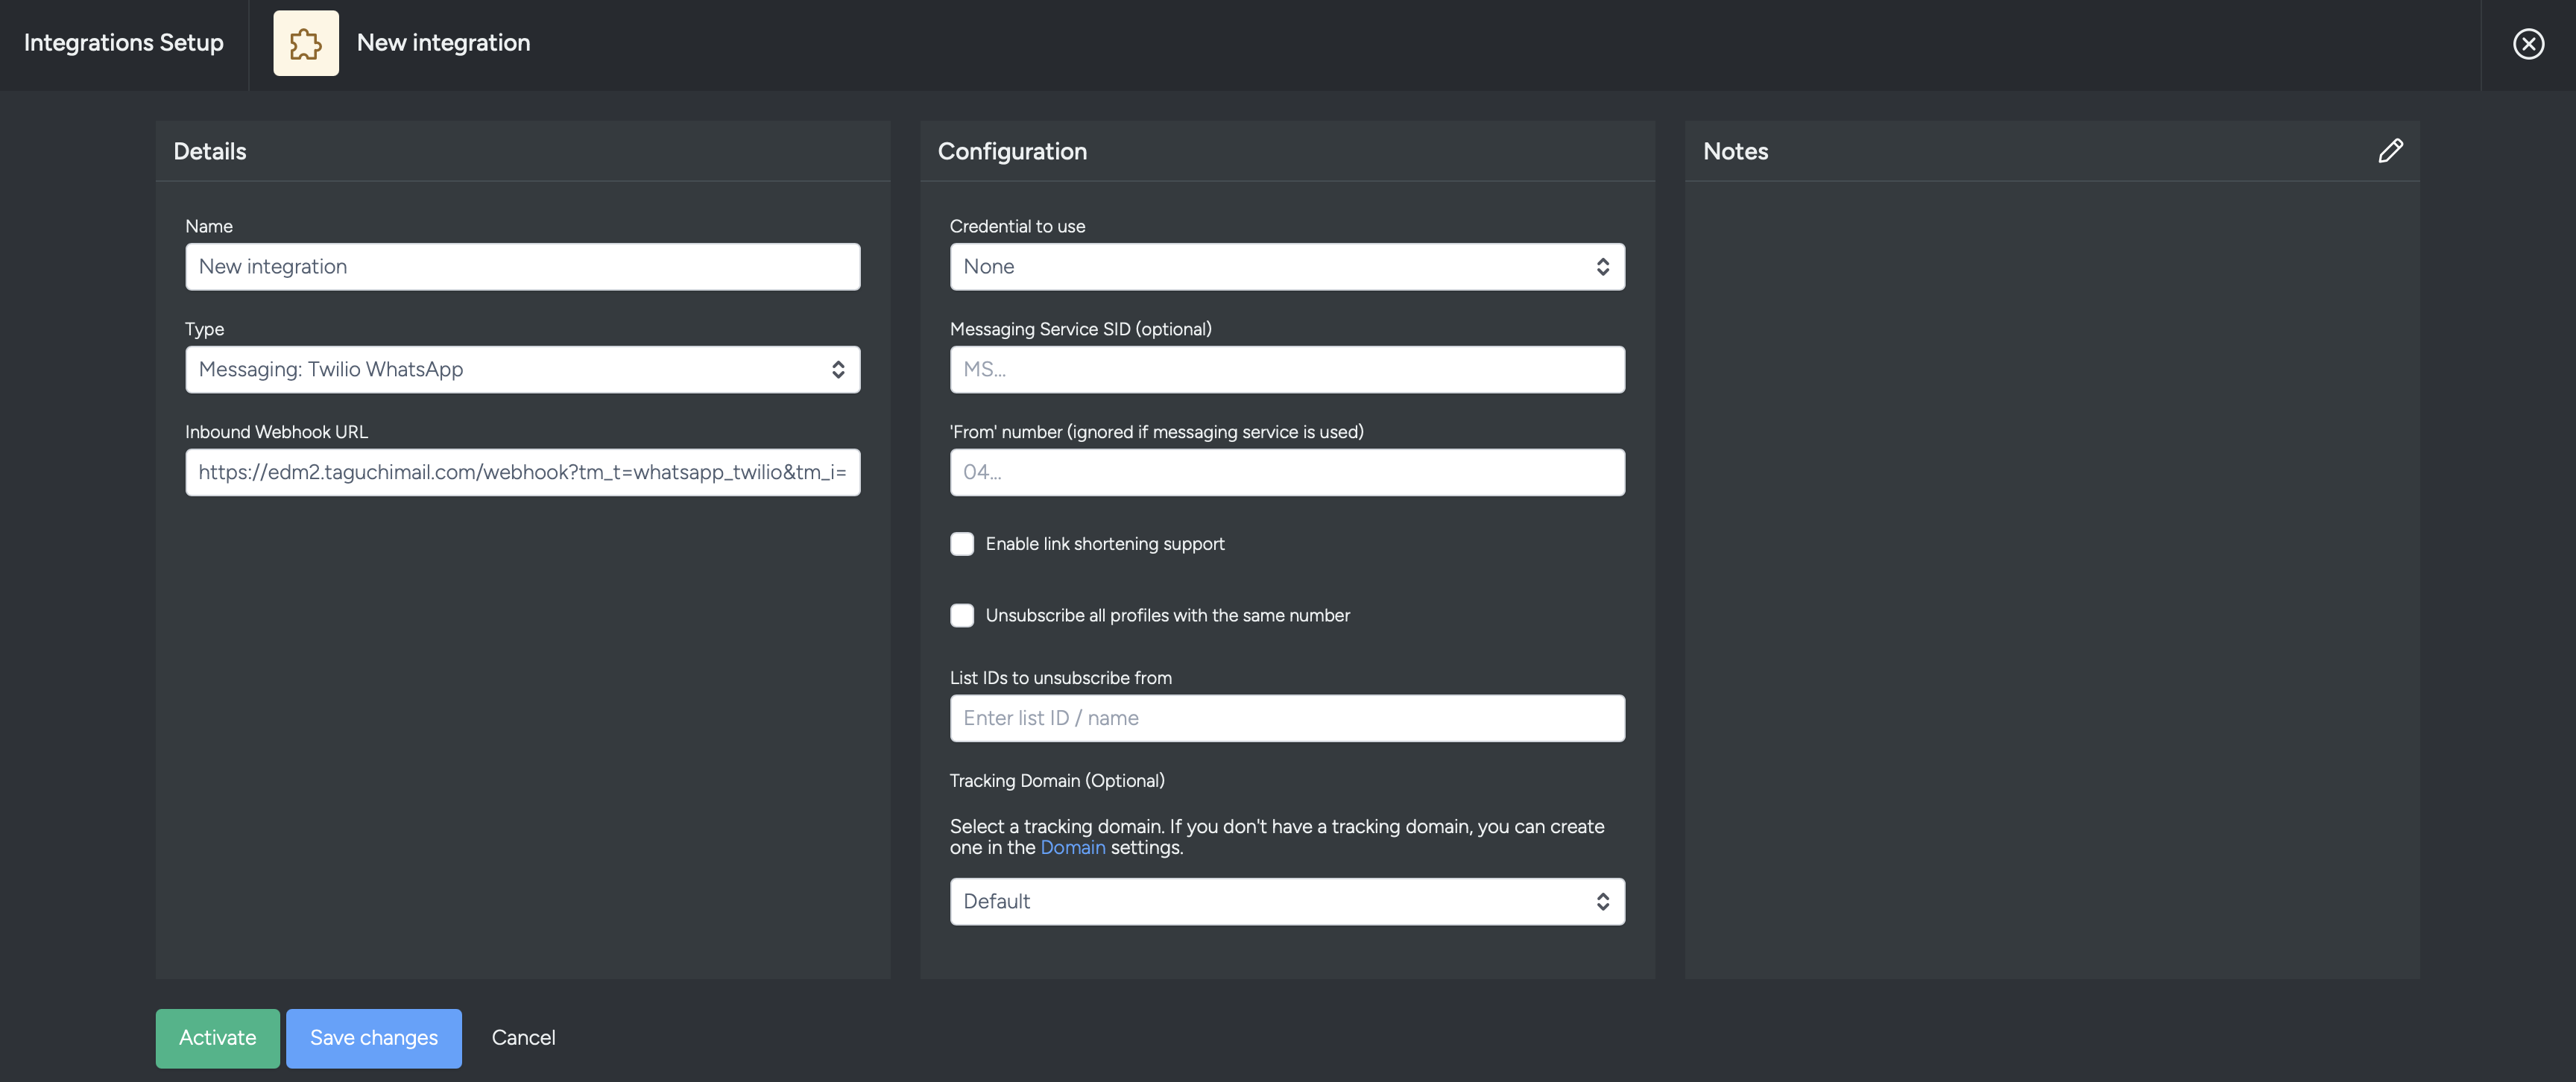Click the Tracking Domain (Optional) label
The image size is (2576, 1082).
[x=1057, y=781]
